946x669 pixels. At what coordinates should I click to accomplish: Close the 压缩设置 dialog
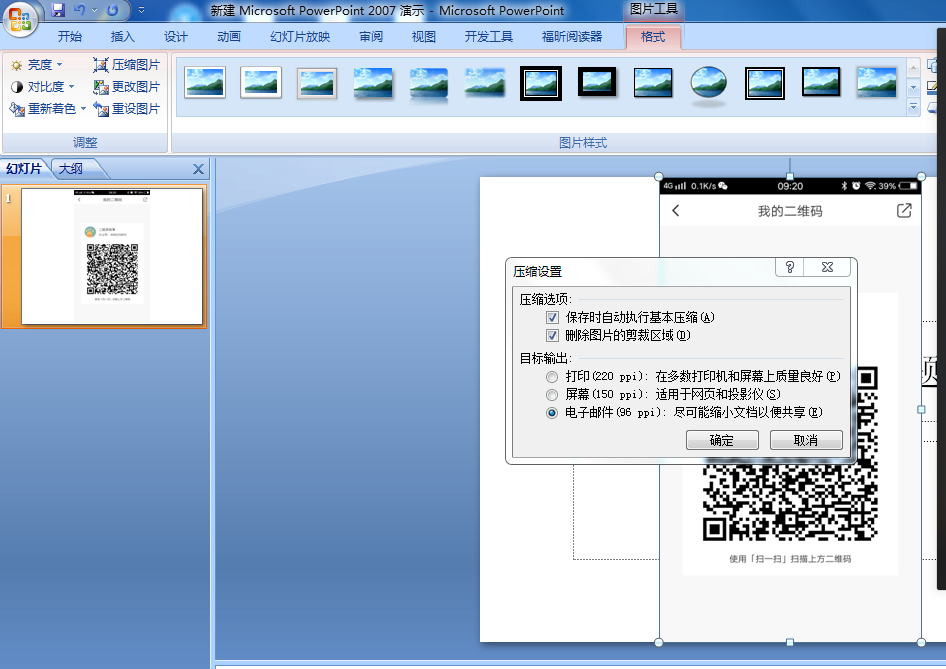pyautogui.click(x=827, y=267)
